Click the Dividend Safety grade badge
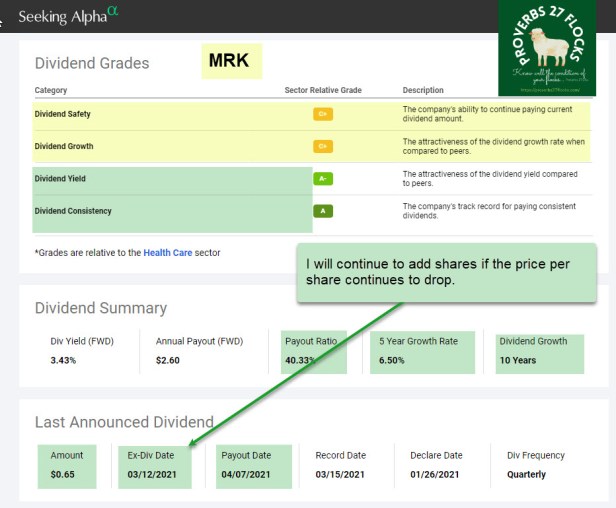This screenshot has width=616, height=508. (323, 114)
